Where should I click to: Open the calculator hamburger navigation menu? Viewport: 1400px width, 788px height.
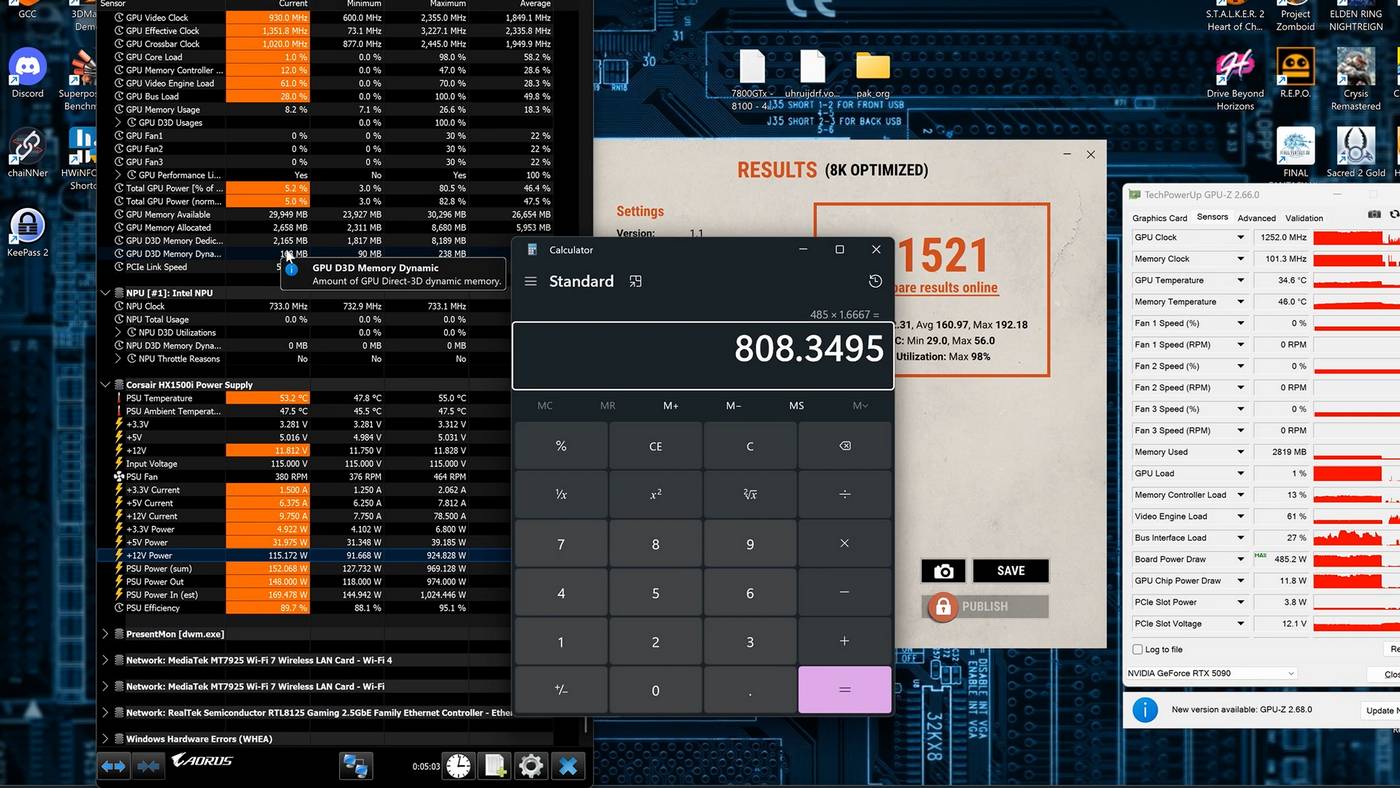(x=531, y=282)
